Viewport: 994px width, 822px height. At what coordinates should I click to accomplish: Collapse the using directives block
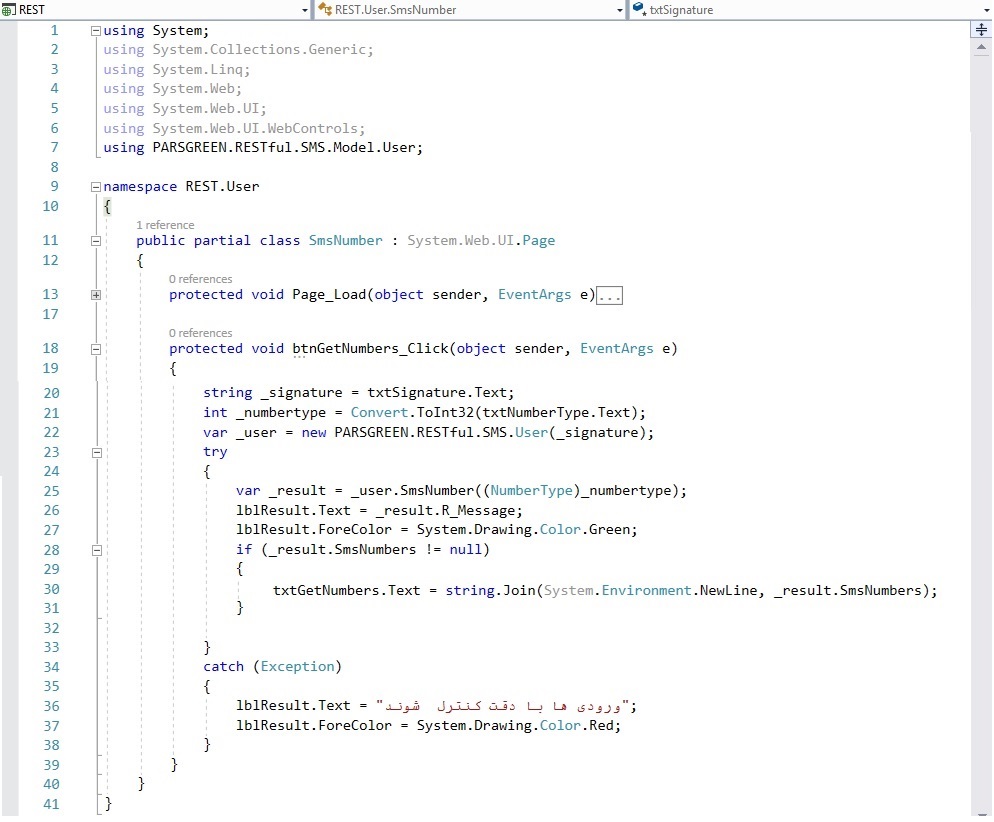pos(96,30)
